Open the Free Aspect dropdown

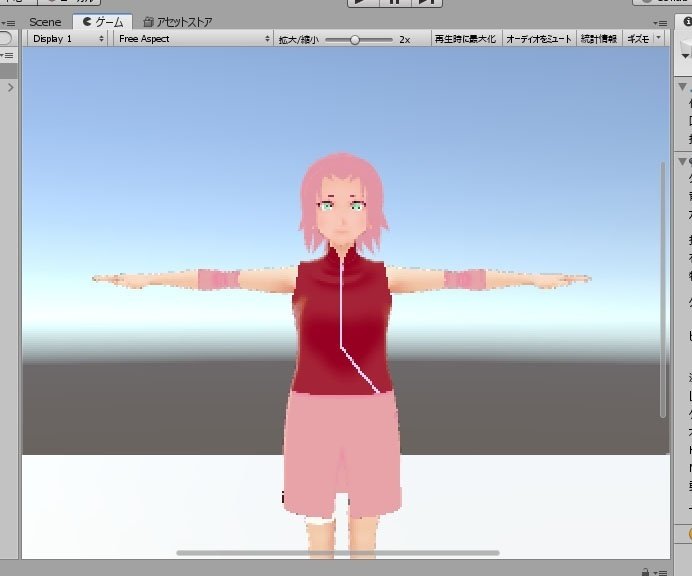(193, 39)
